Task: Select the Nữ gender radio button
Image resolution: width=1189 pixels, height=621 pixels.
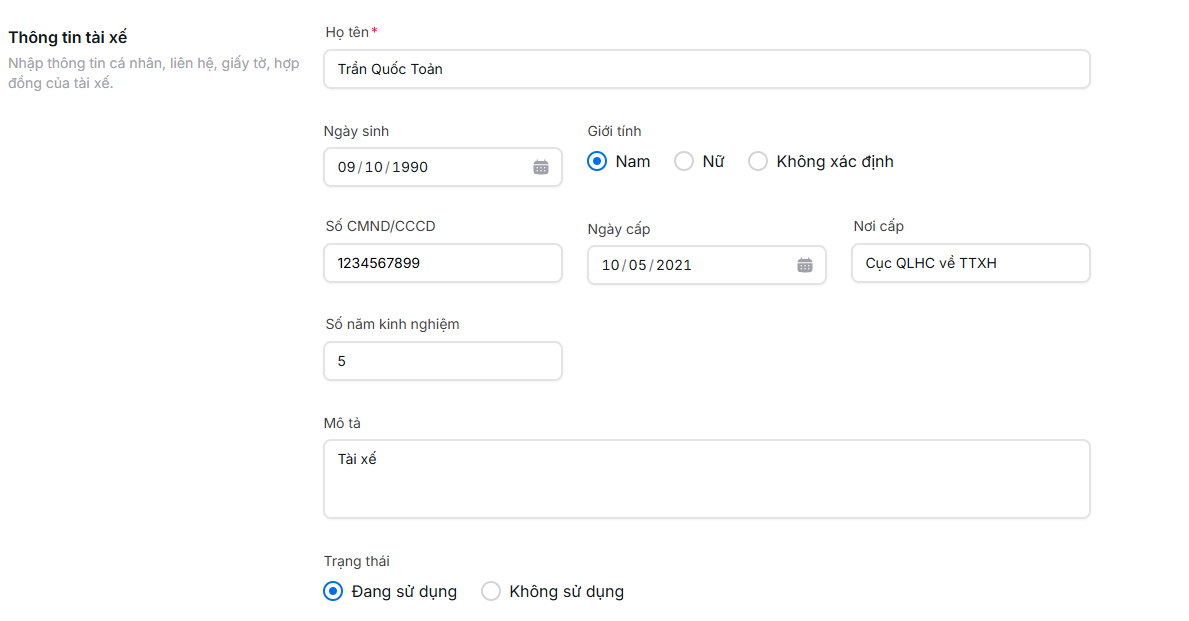Action: coord(684,160)
